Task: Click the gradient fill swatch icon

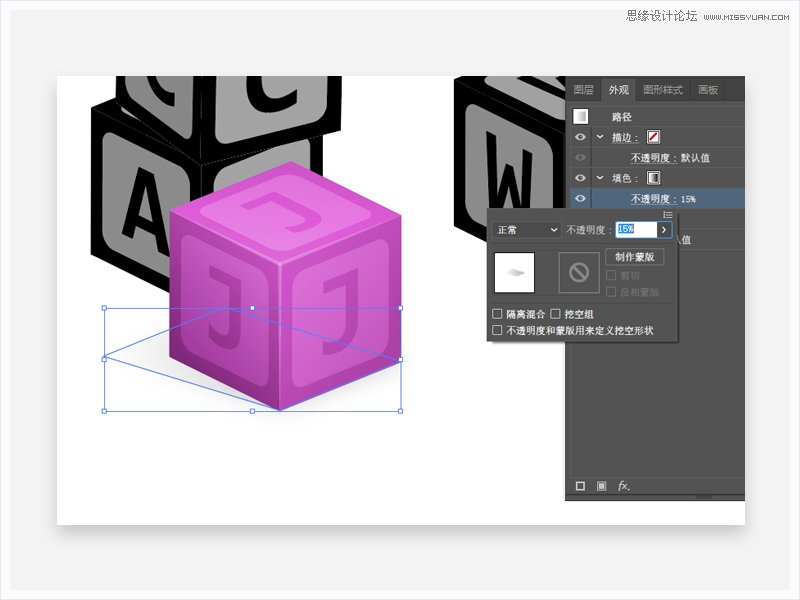Action: click(653, 178)
